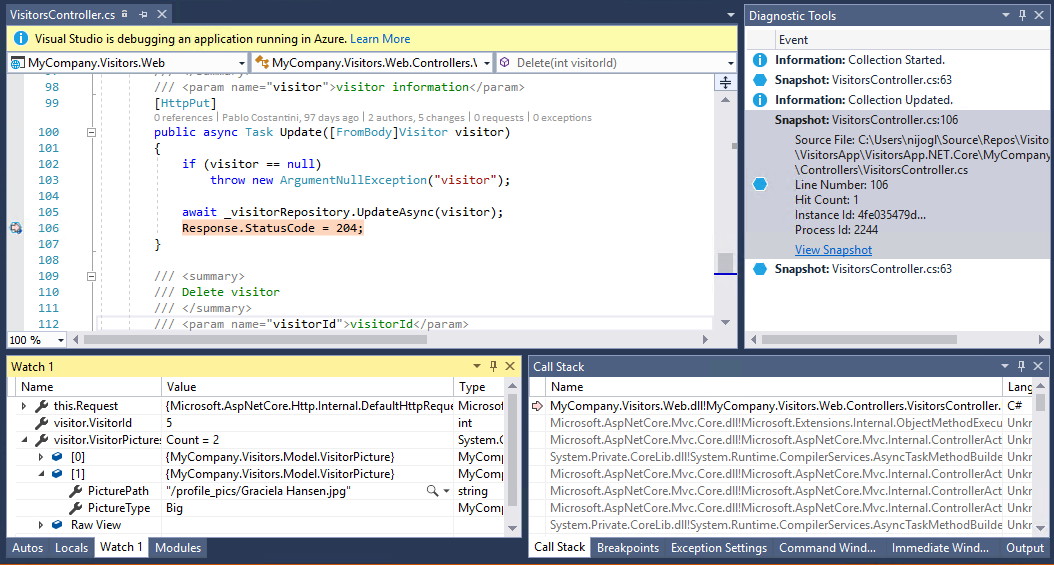
Task: Open the MyCompany.Visitors.Web project dropdown
Action: [241, 63]
